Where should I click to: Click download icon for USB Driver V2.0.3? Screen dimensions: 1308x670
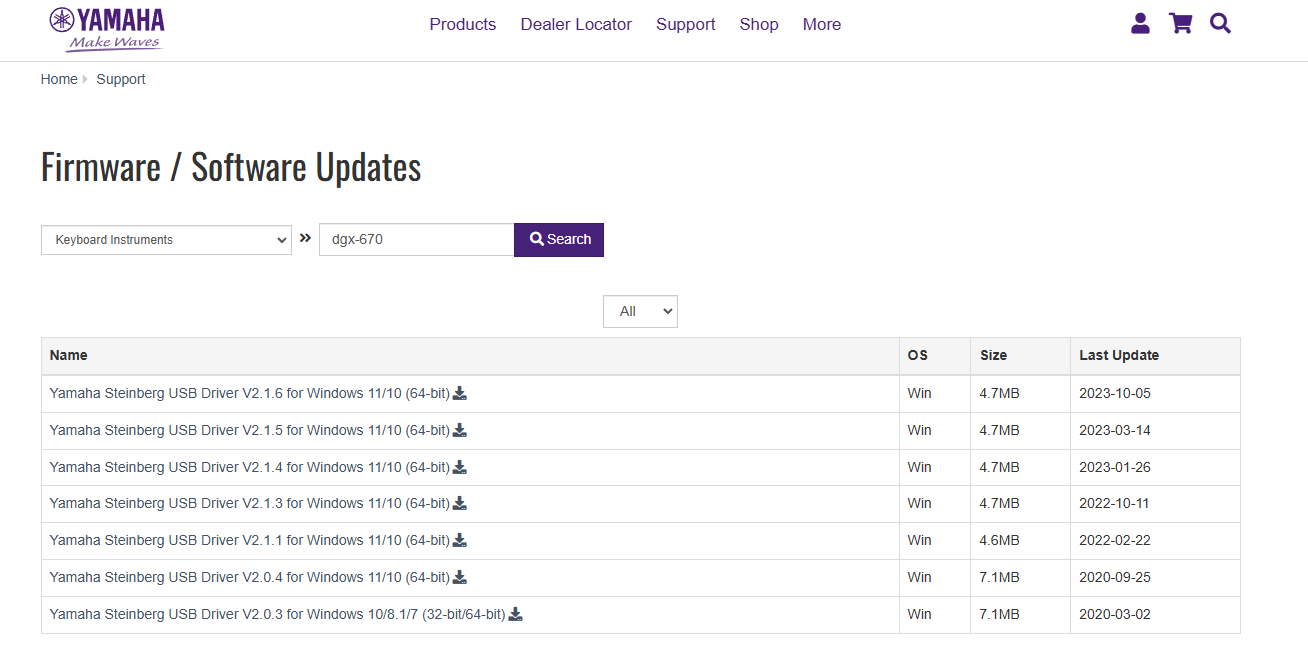pos(516,614)
